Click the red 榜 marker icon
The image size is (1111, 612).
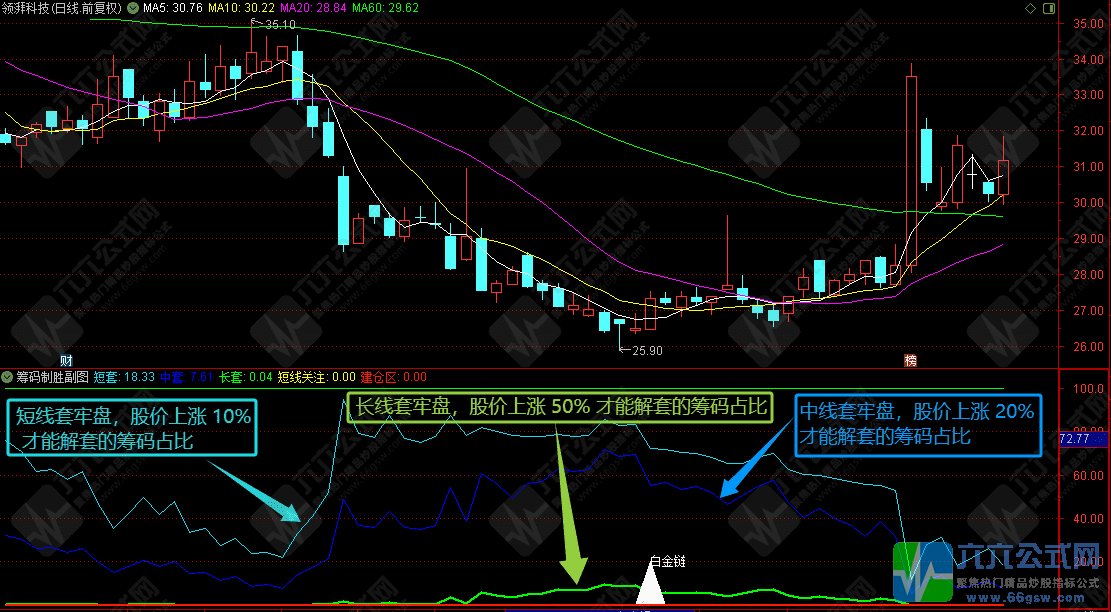click(910, 360)
